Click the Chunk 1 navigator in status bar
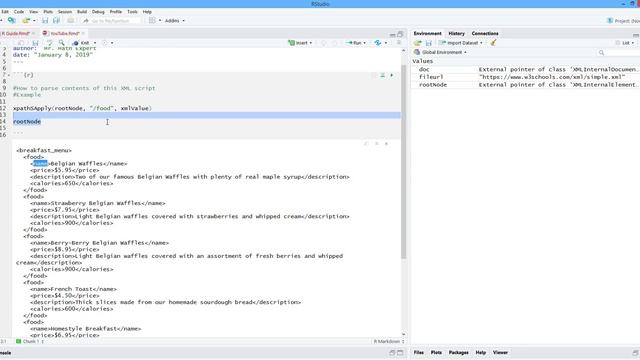The height and width of the screenshot is (360, 640). tap(30, 341)
